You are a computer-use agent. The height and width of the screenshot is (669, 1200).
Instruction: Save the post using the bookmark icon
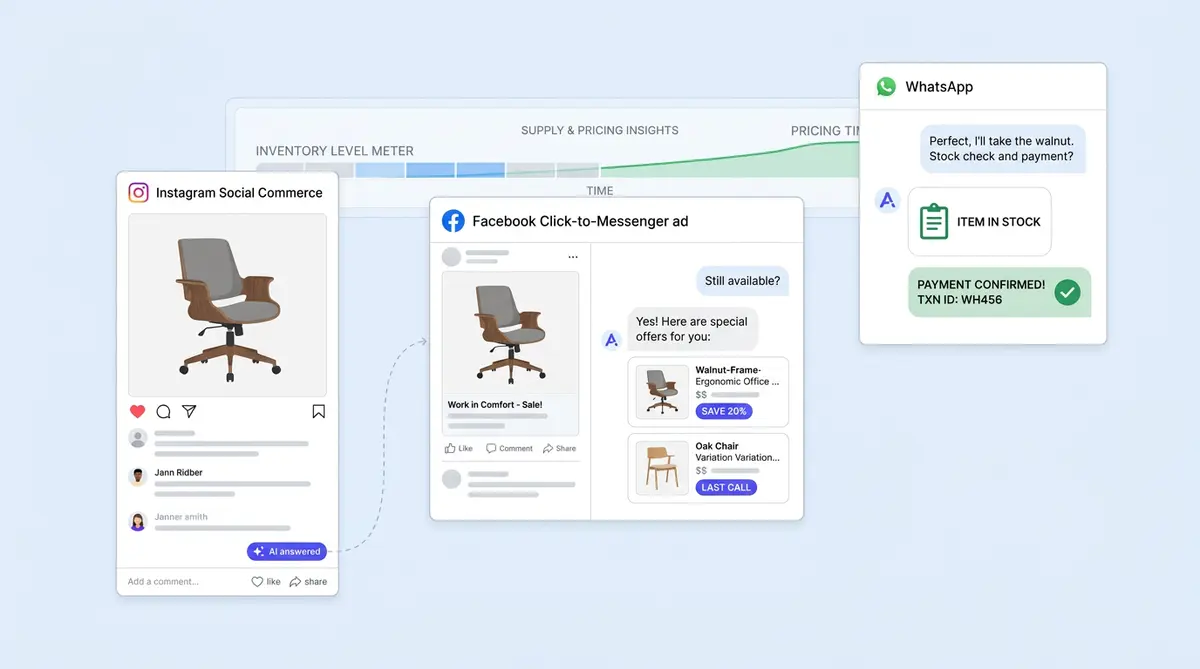pos(318,411)
